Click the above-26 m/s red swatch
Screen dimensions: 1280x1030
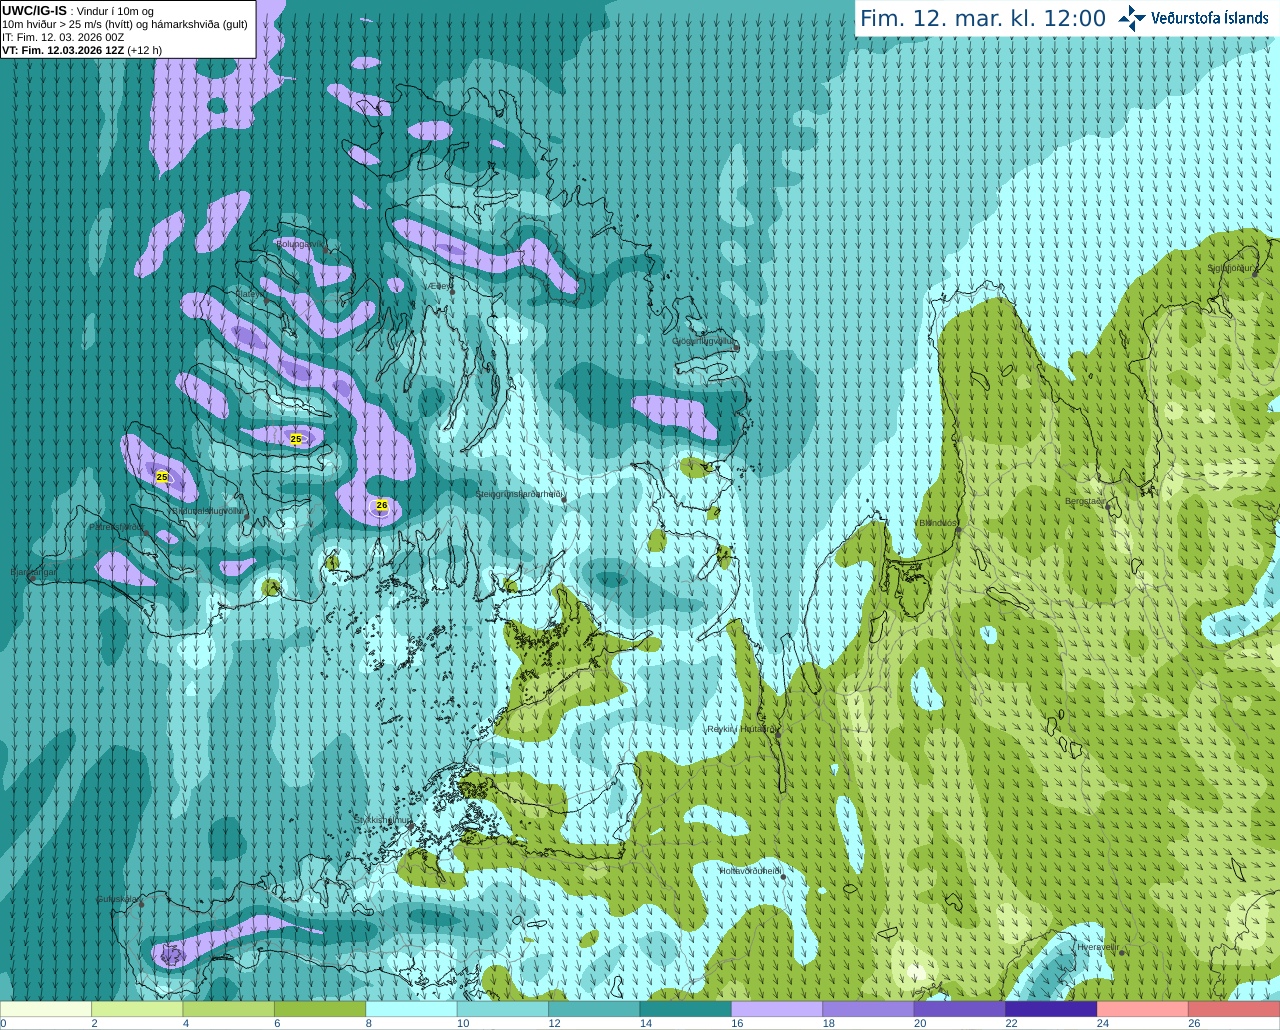pyautogui.click(x=1234, y=1009)
